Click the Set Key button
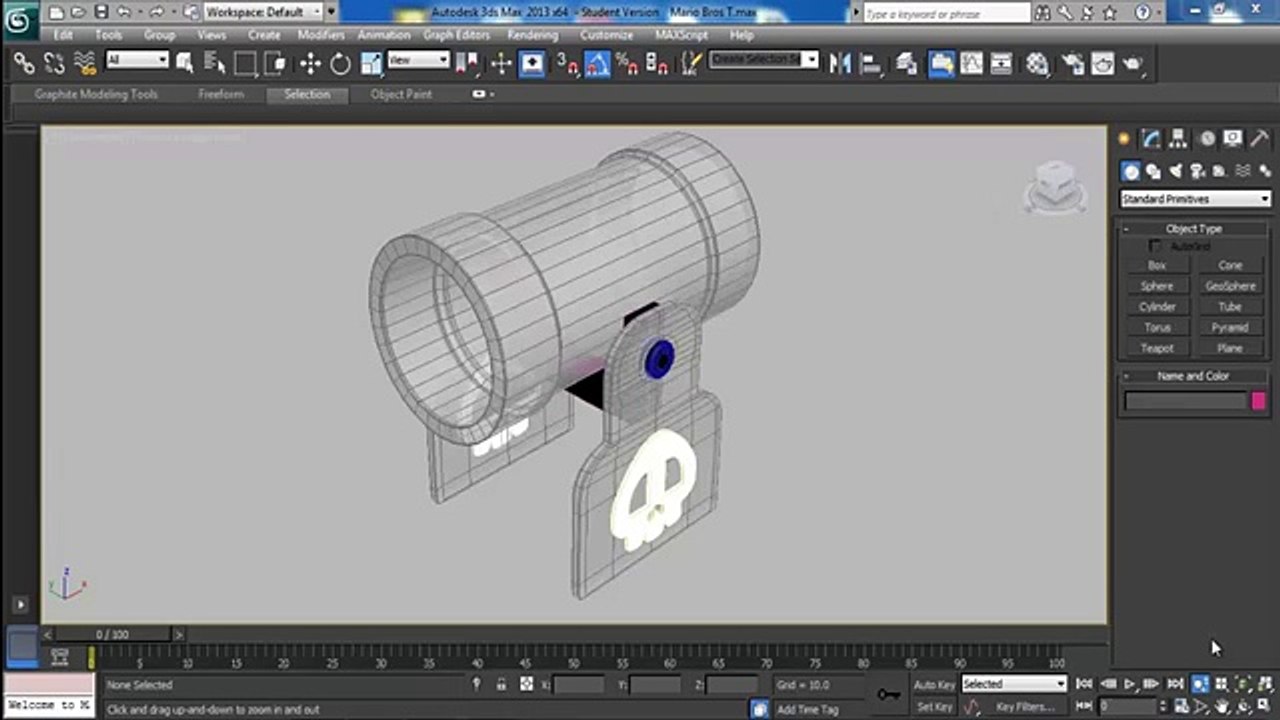 pyautogui.click(x=934, y=707)
